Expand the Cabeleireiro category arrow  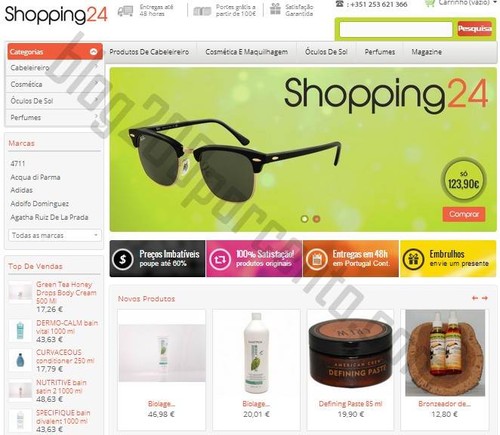click(96, 68)
